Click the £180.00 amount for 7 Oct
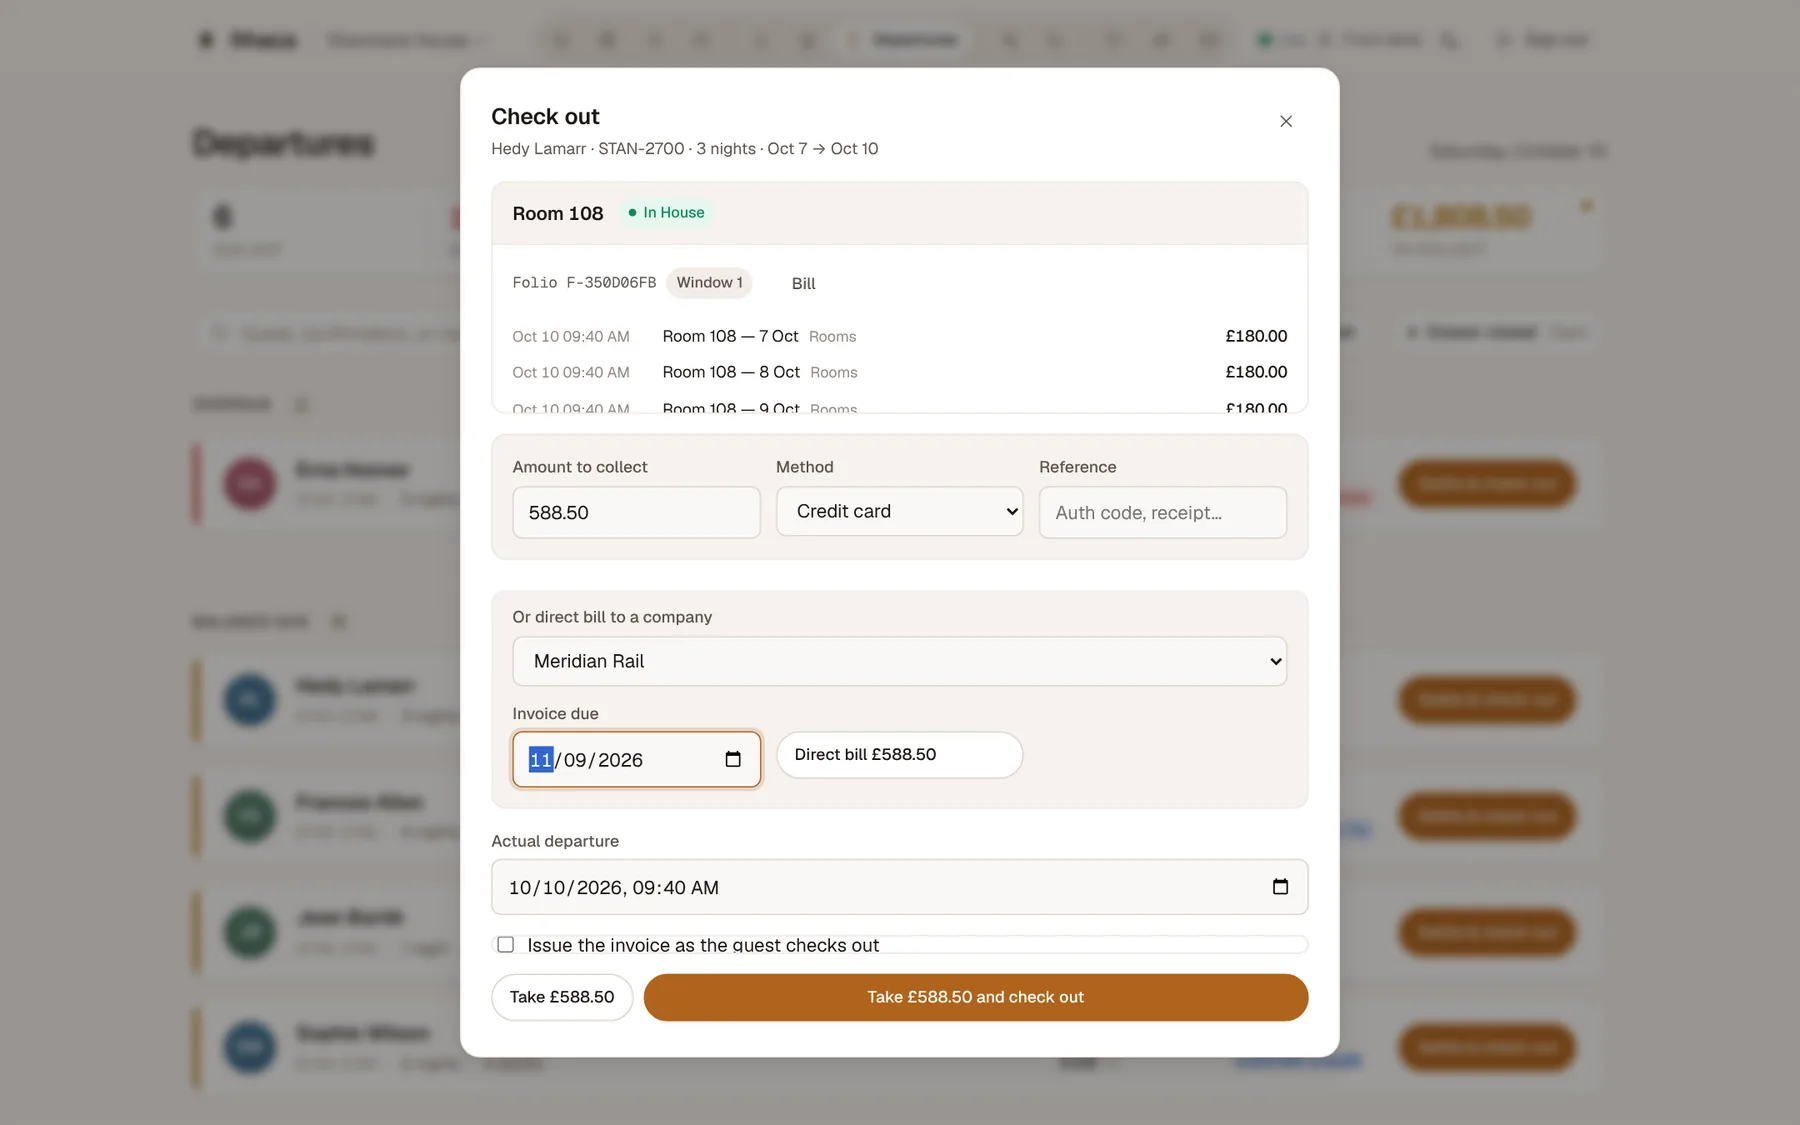The image size is (1800, 1125). point(1256,336)
